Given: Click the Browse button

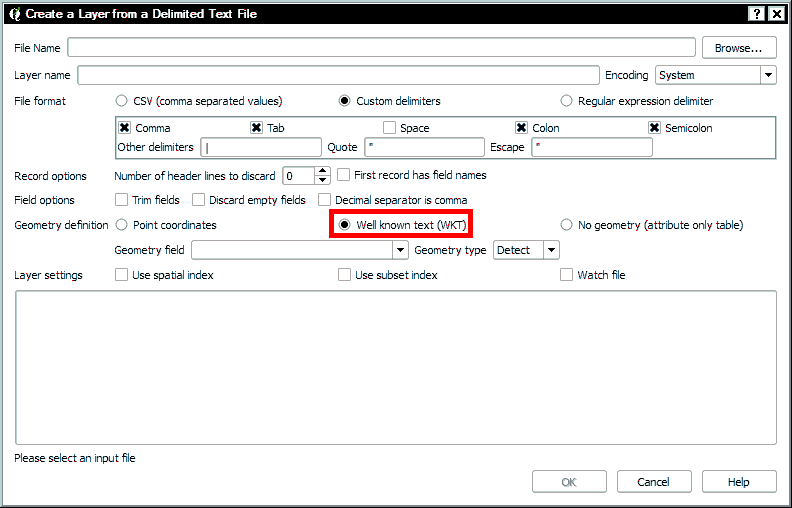Looking at the screenshot, I should 739,48.
